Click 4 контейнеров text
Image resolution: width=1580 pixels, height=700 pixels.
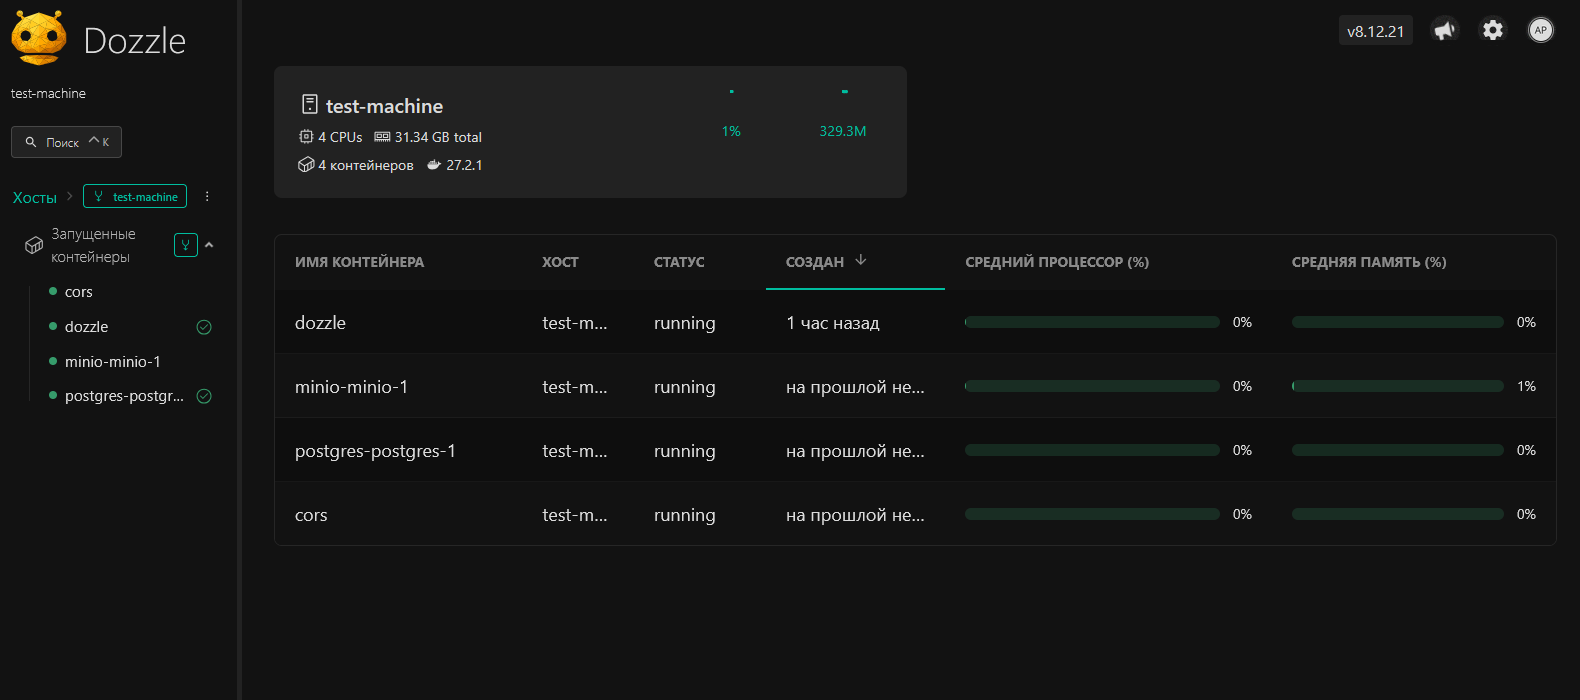tap(366, 165)
